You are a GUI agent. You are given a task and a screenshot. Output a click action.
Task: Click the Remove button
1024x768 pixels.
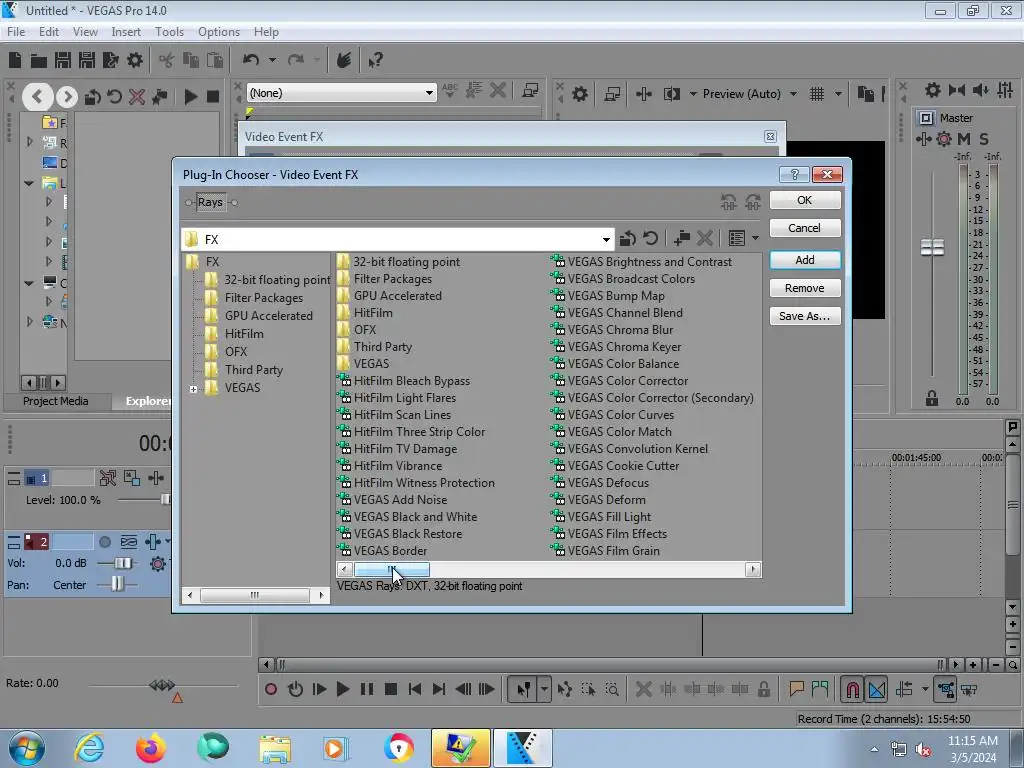click(805, 288)
